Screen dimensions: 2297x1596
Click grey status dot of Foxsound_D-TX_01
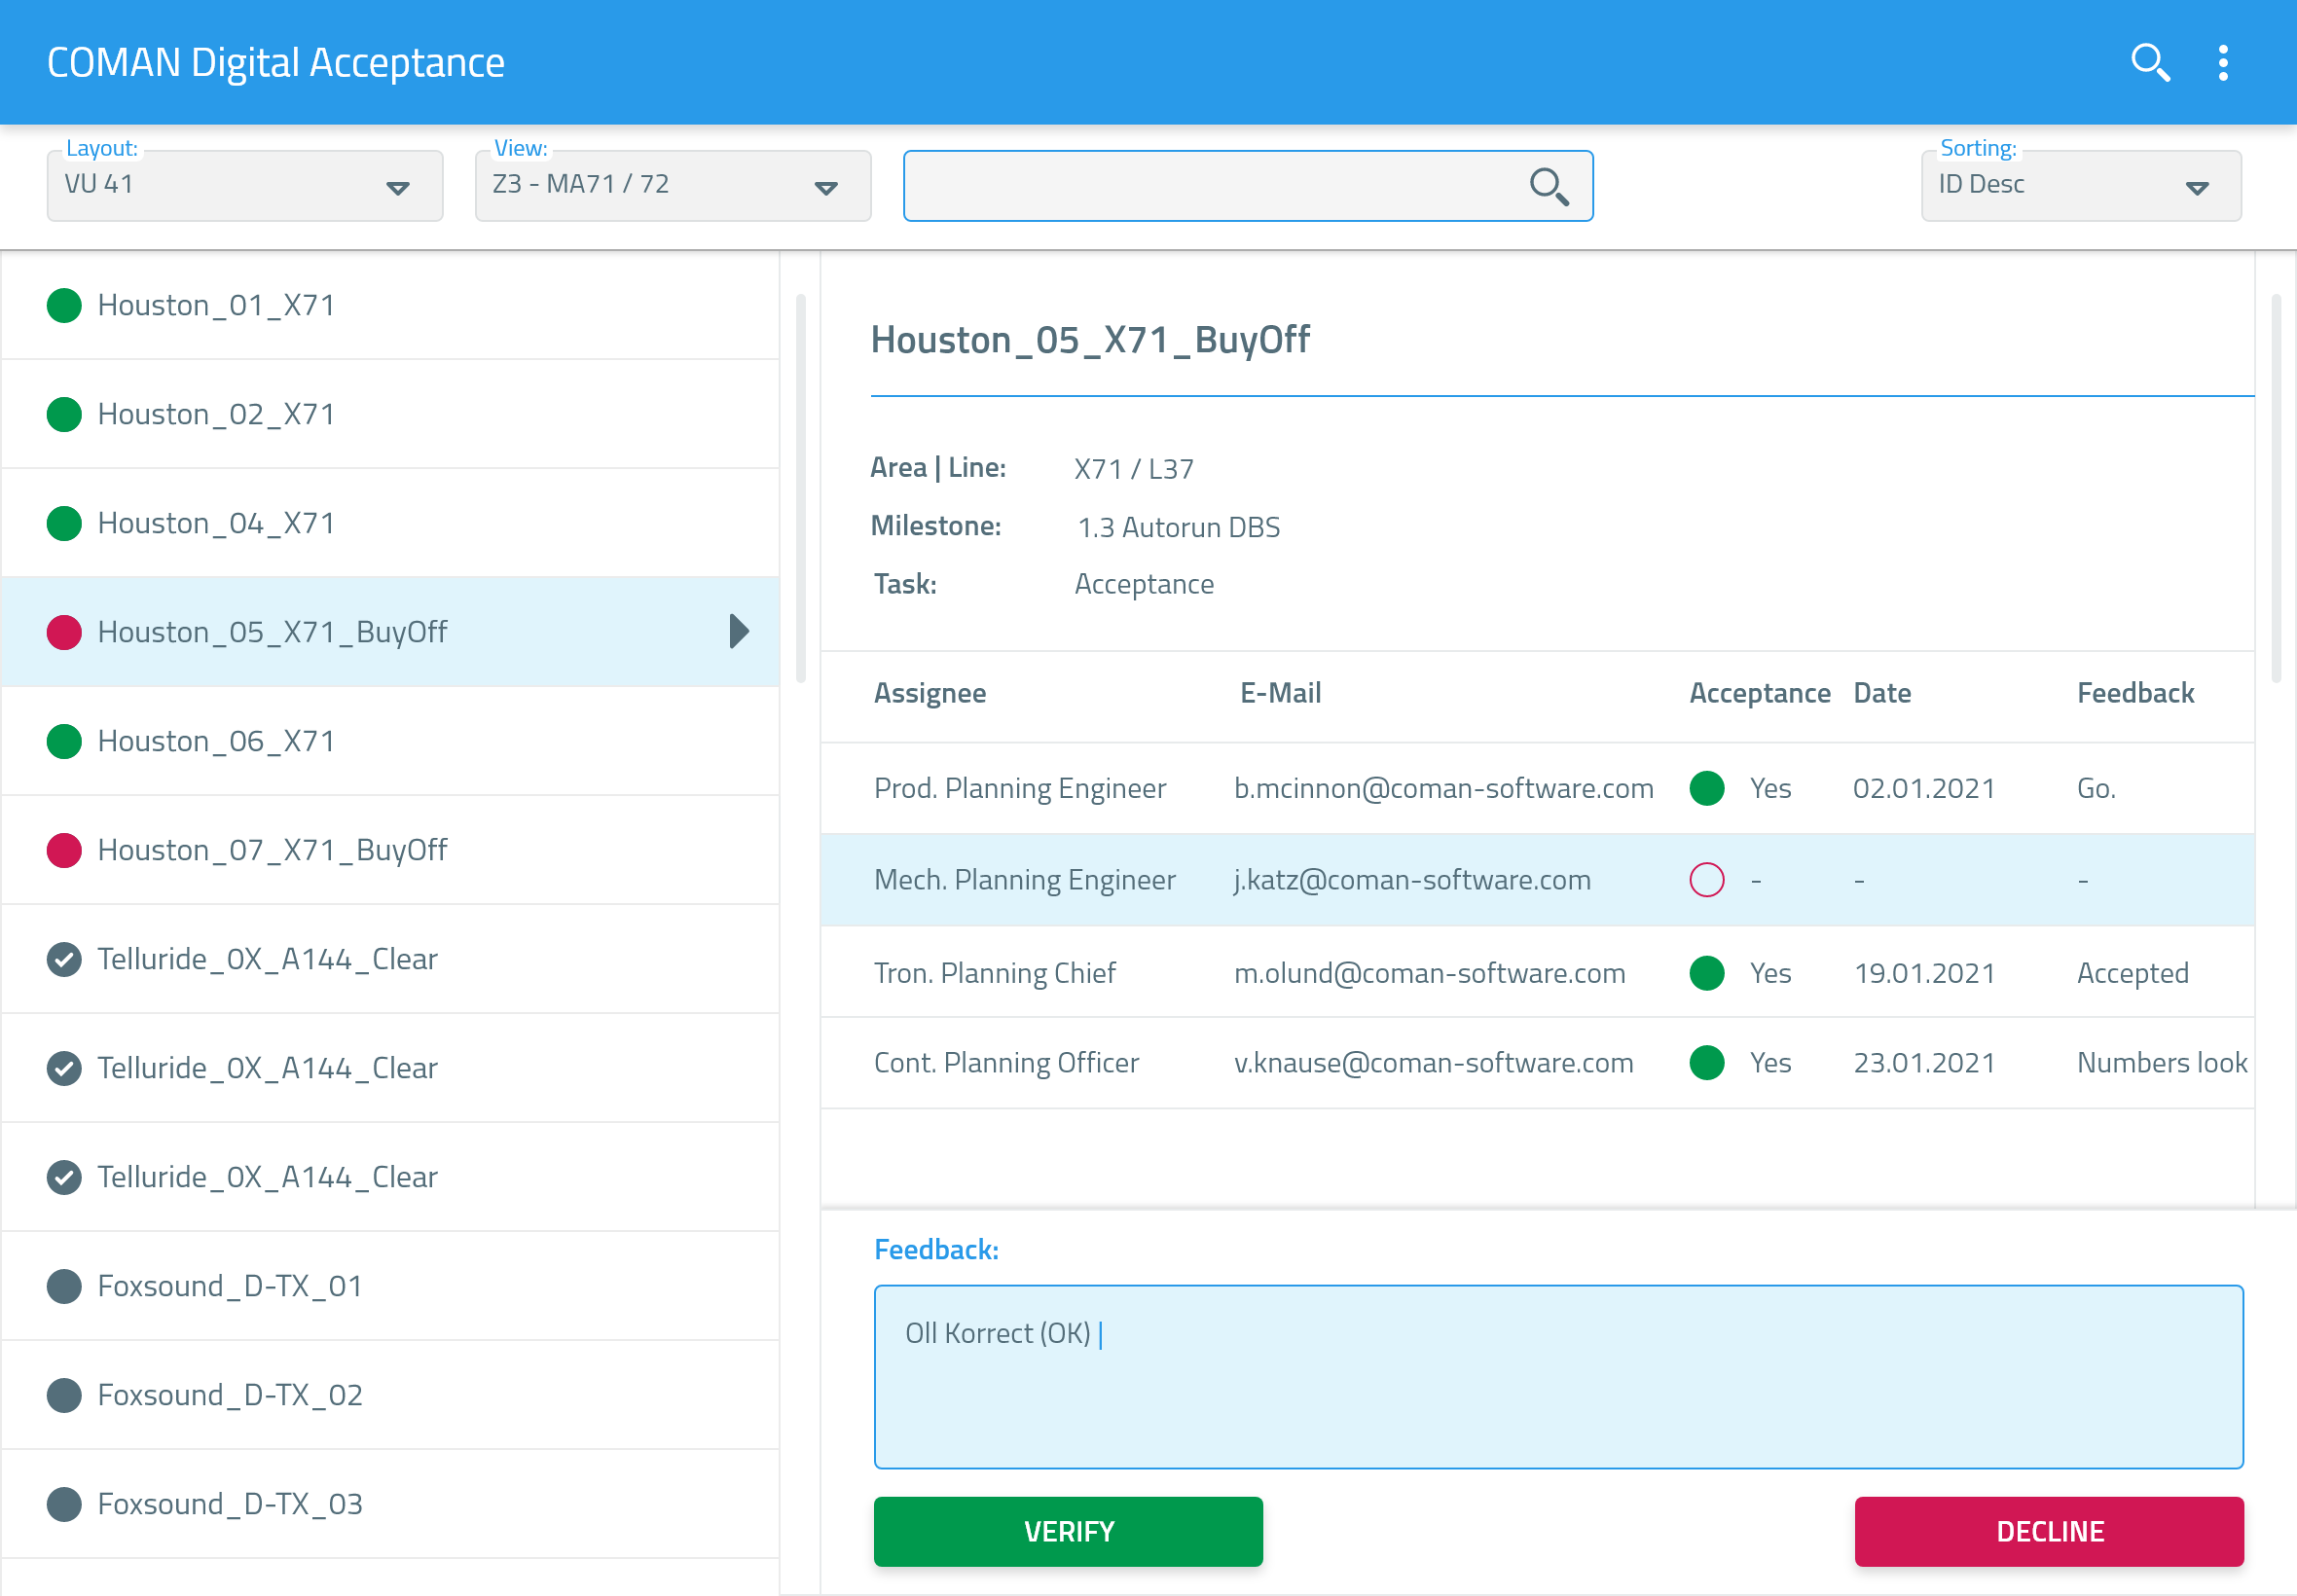[x=64, y=1286]
